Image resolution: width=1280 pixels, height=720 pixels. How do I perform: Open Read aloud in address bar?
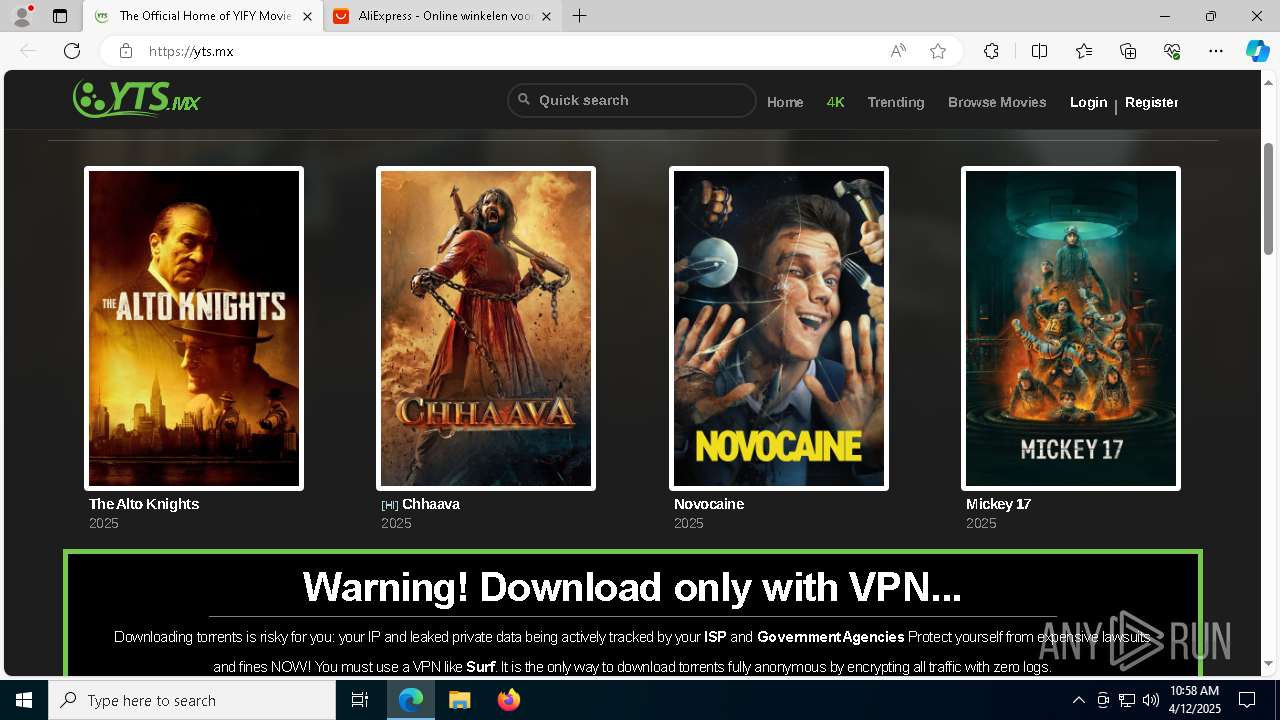[x=898, y=51]
